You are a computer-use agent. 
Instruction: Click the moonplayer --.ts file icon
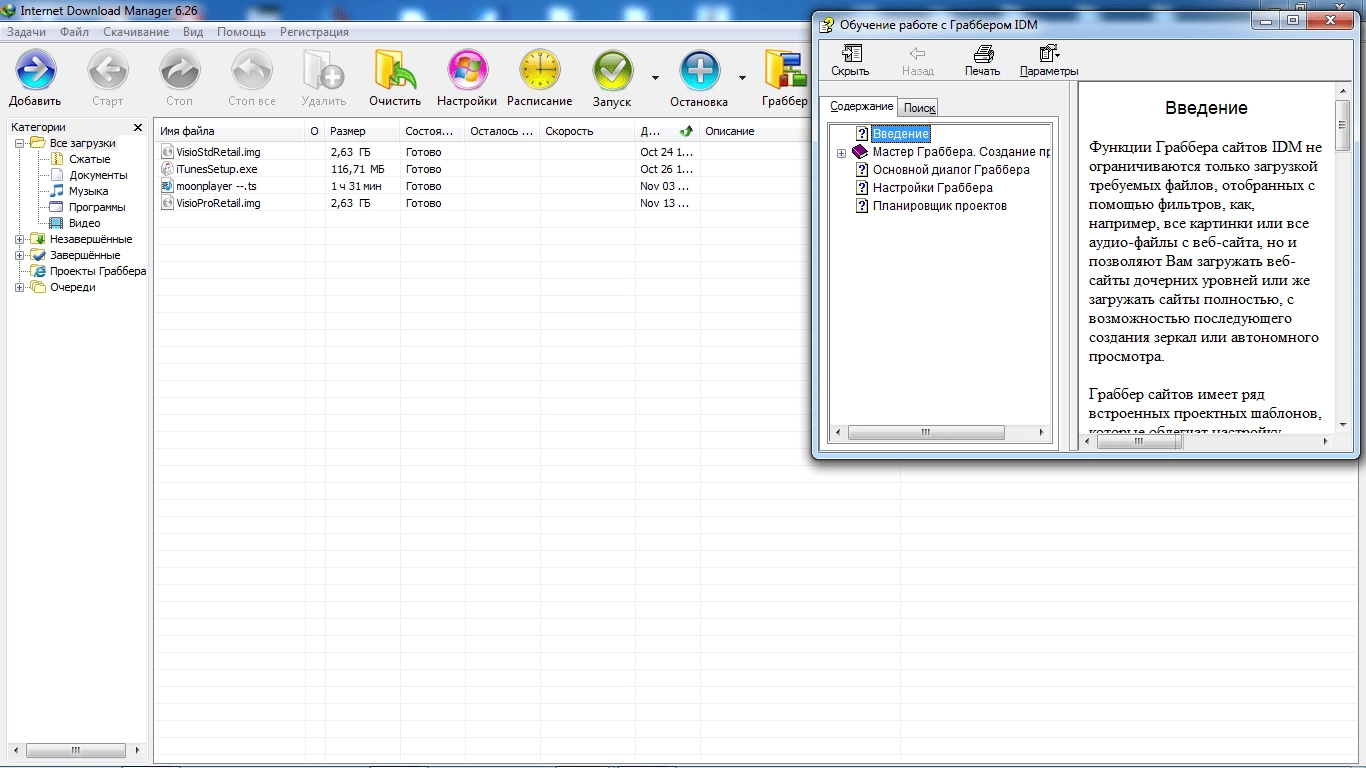click(168, 186)
